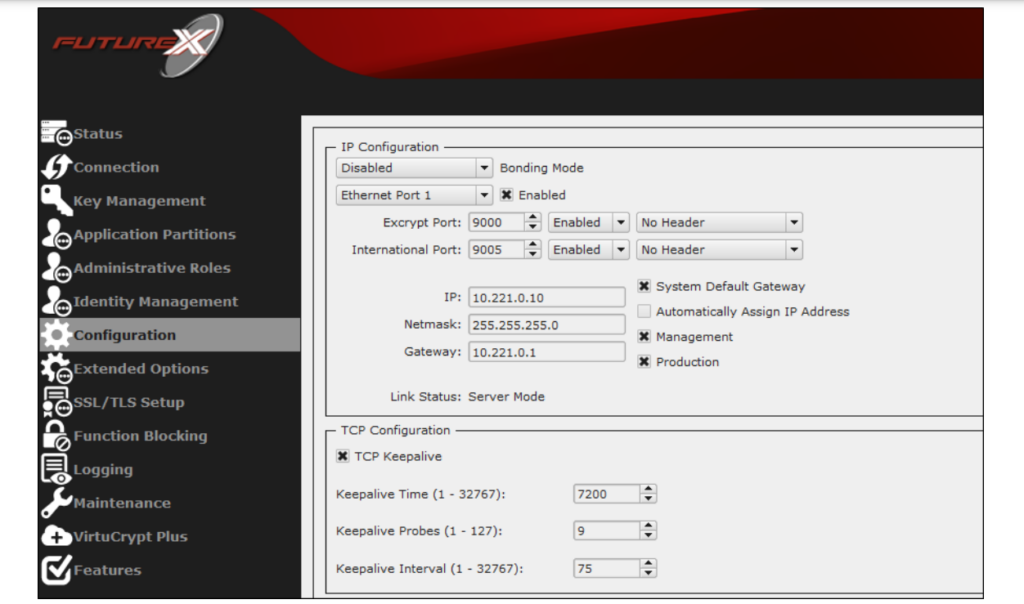Open the Bonding Mode dropdown
The height and width of the screenshot is (604, 1024).
coord(484,167)
